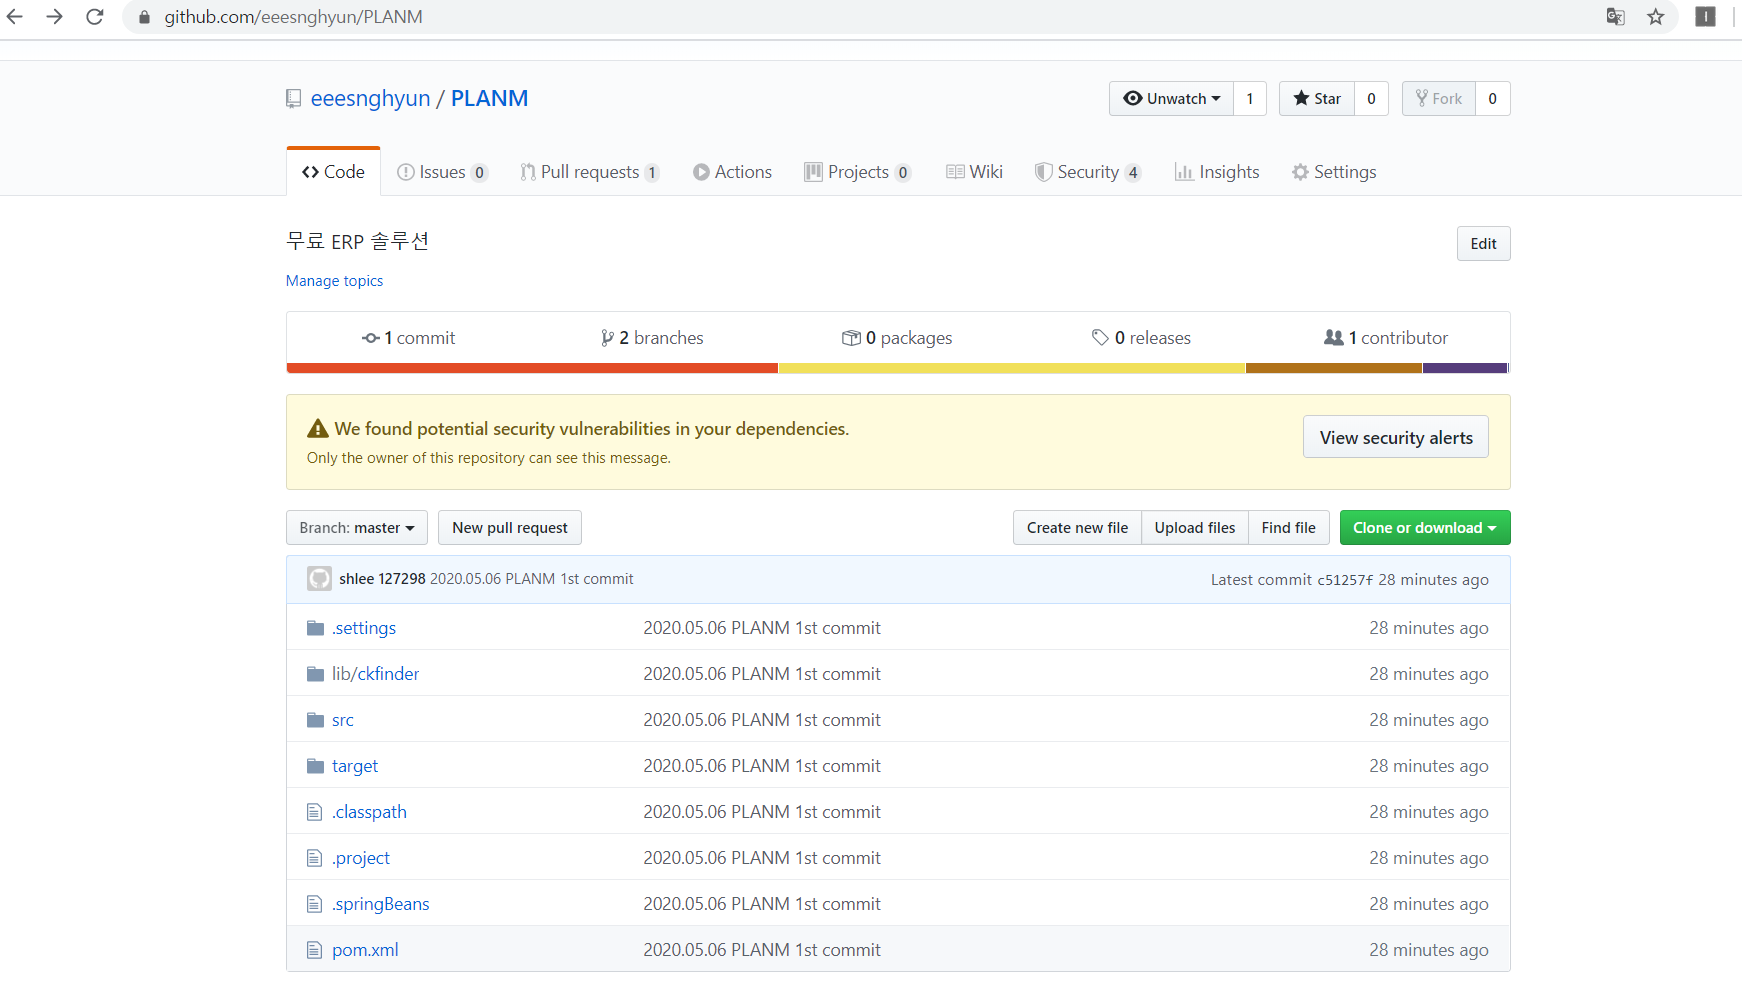The image size is (1742, 987).
Task: Click the Find file button
Action: tap(1288, 528)
